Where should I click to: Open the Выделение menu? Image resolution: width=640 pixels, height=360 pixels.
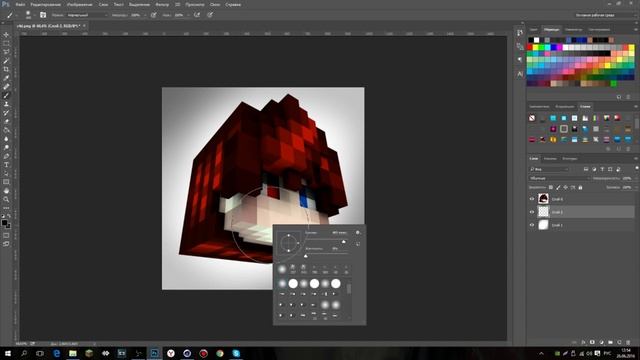click(139, 4)
